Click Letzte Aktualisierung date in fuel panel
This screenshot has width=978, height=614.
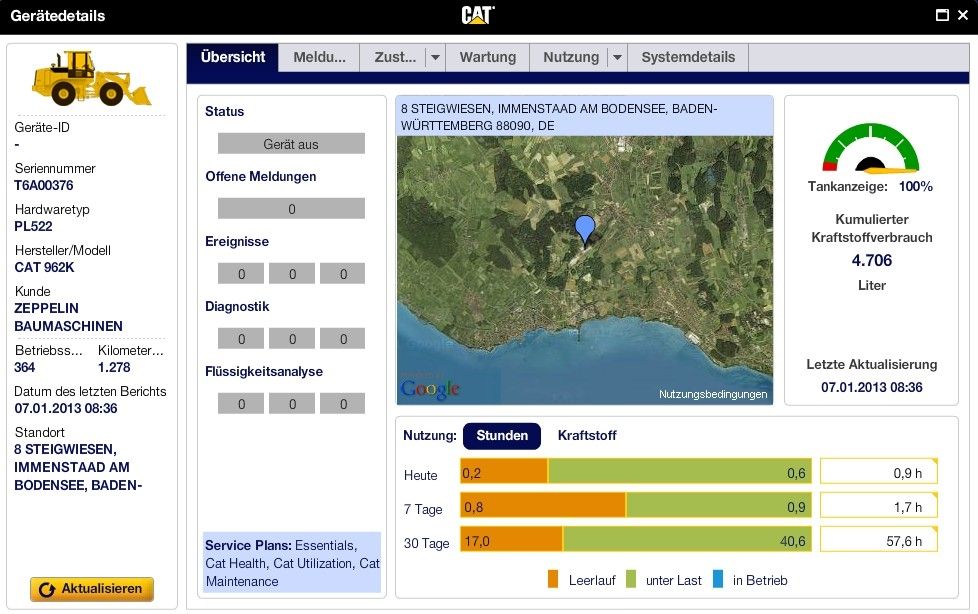point(871,387)
